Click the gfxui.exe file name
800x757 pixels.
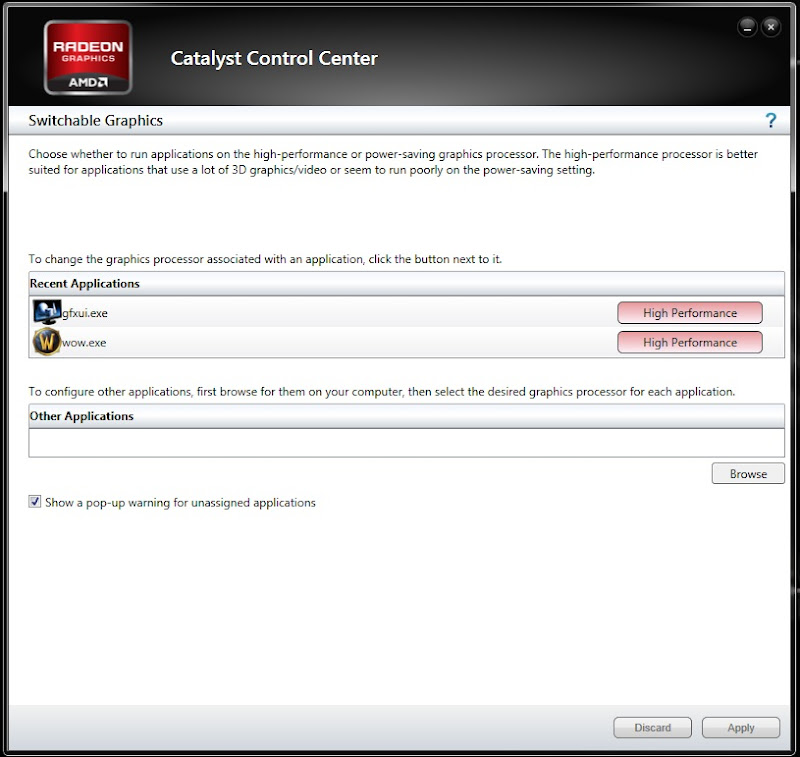tap(85, 313)
